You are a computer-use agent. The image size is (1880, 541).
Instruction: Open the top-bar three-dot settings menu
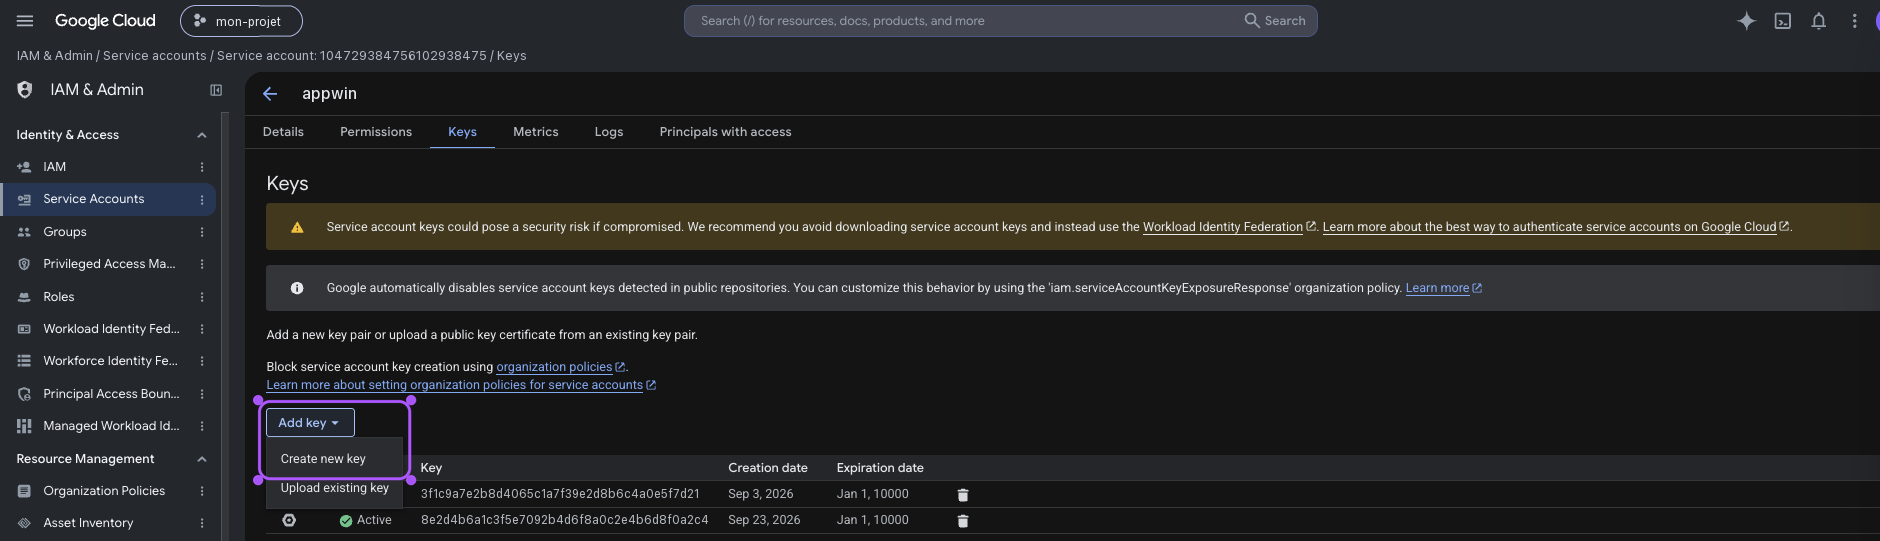point(1854,21)
